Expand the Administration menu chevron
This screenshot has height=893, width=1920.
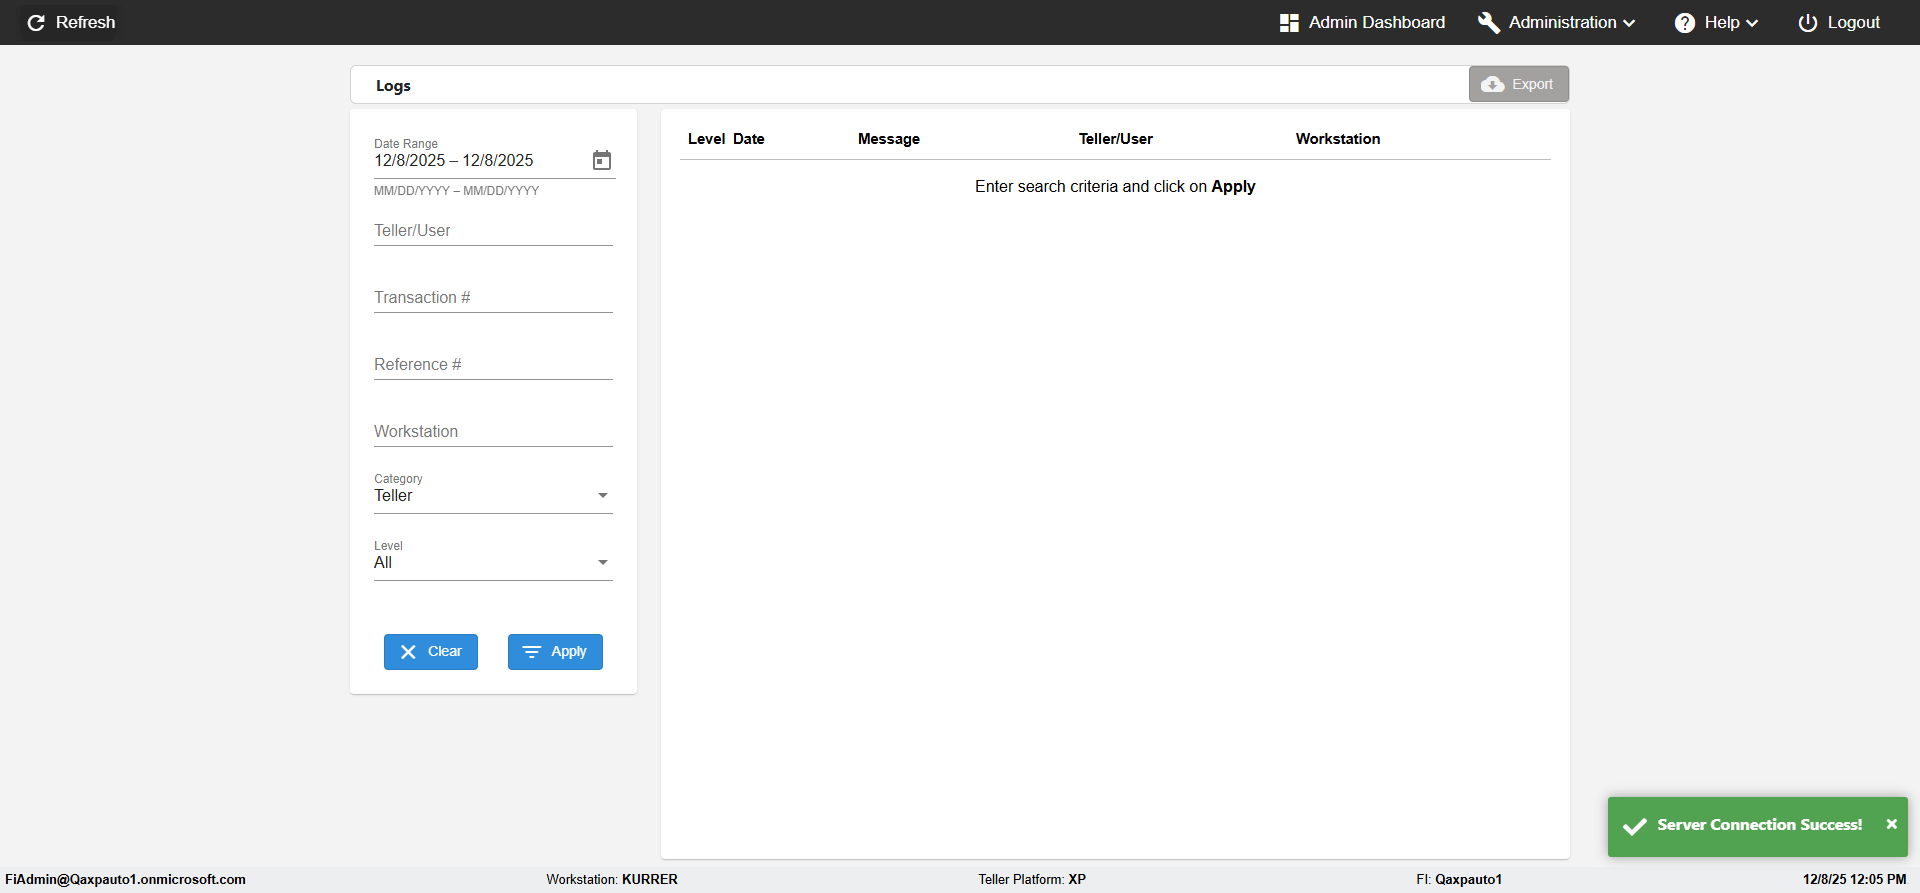(x=1629, y=23)
